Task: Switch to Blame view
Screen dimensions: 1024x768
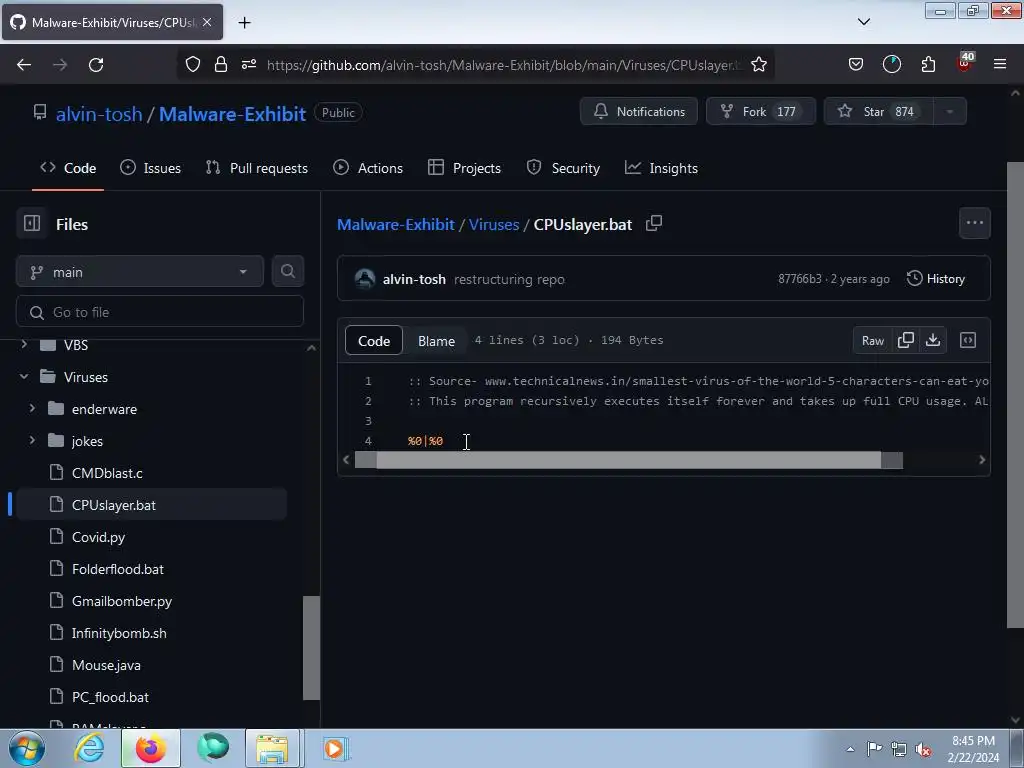Action: [x=436, y=341]
